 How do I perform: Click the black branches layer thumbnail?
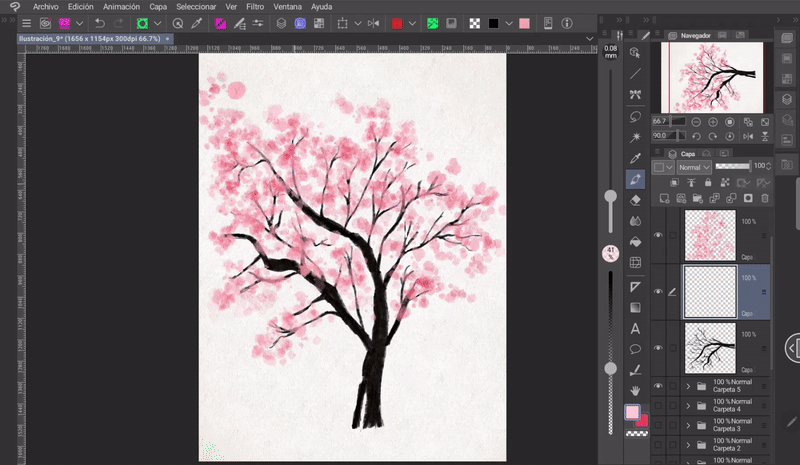(x=709, y=347)
